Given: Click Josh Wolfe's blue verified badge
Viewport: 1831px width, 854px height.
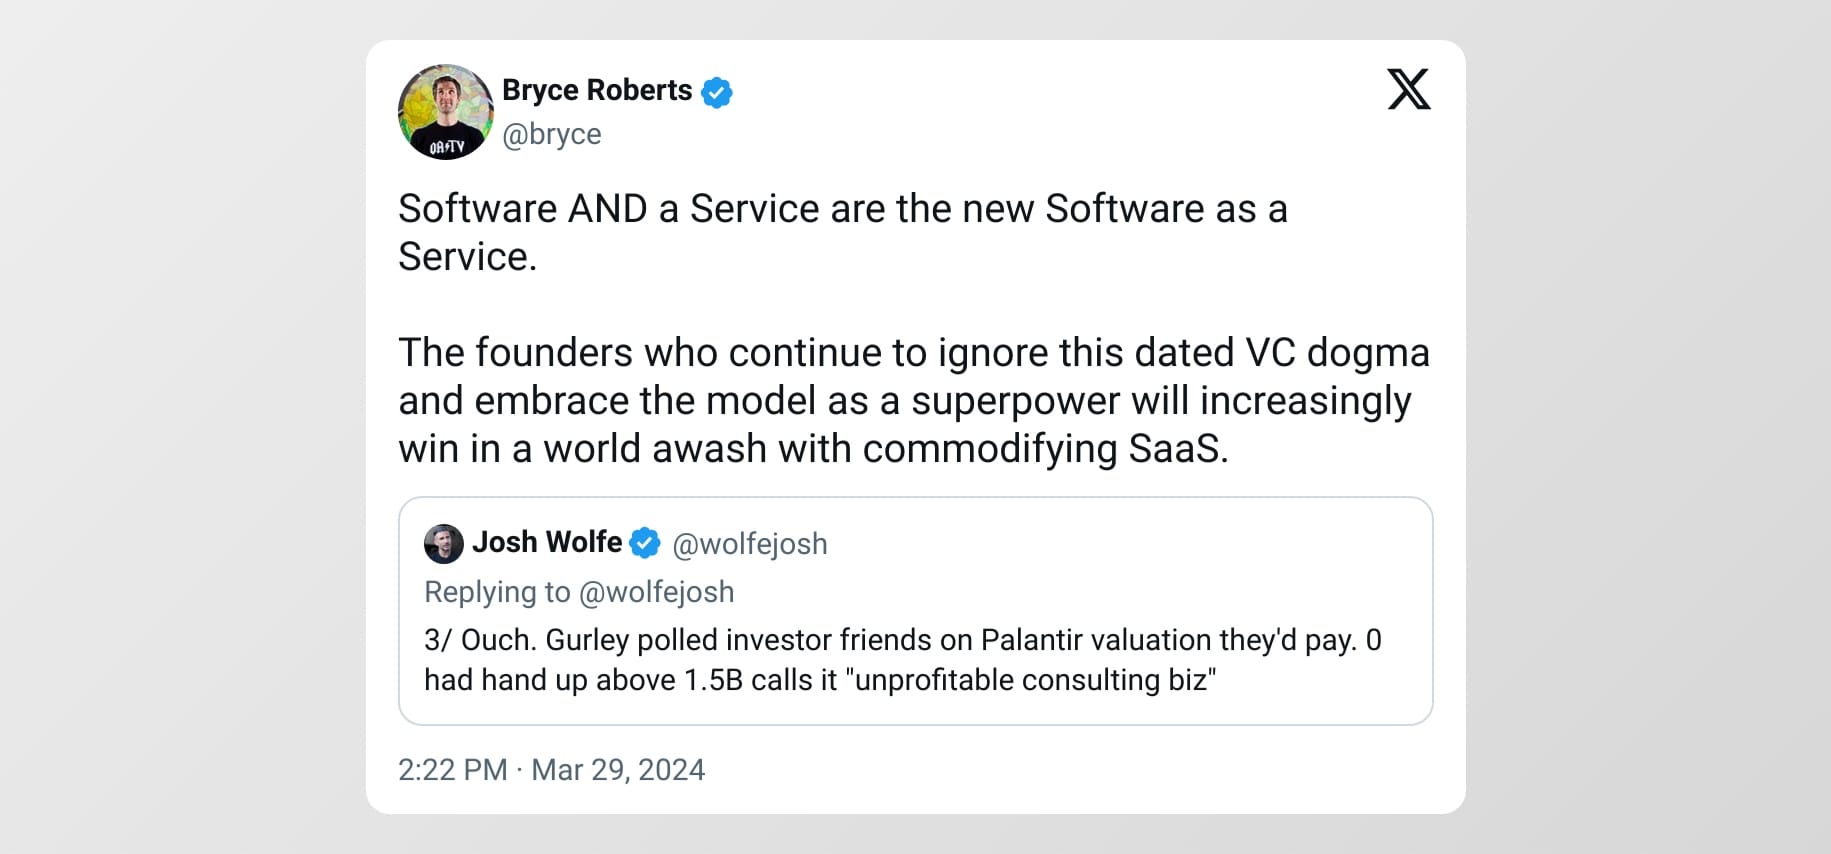Looking at the screenshot, I should pyautogui.click(x=645, y=543).
